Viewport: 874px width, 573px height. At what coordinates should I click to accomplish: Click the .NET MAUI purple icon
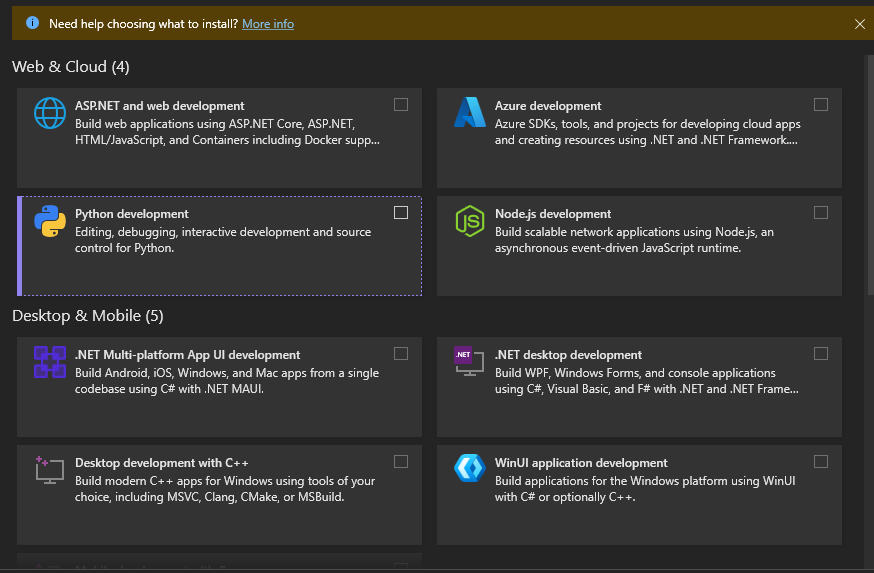click(50, 362)
